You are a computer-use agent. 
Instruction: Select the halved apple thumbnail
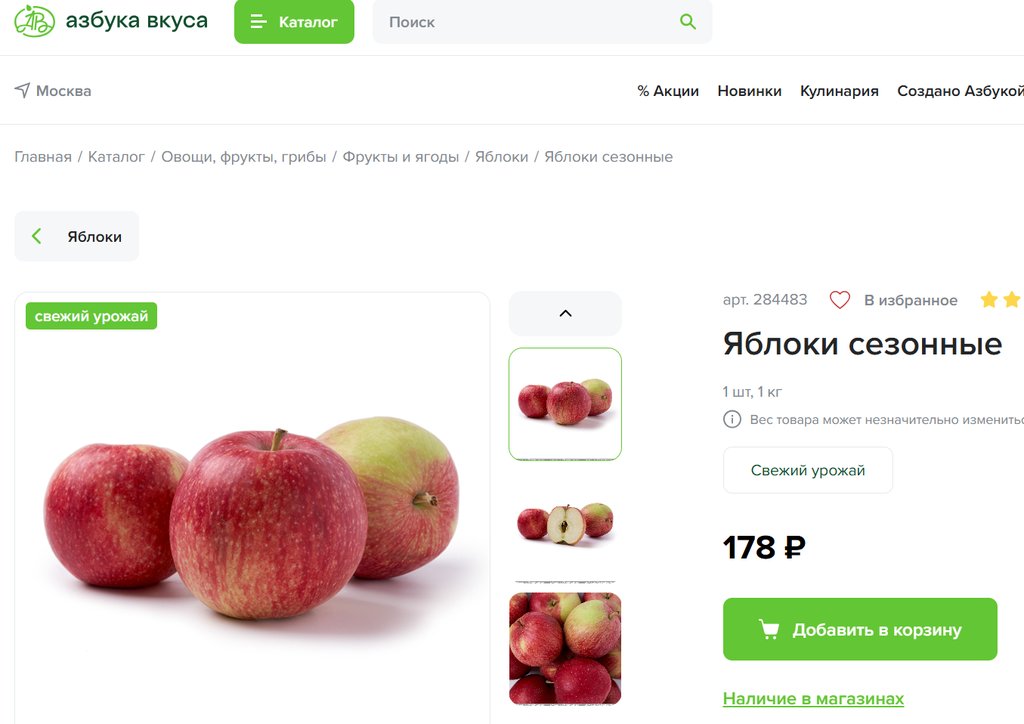click(565, 524)
